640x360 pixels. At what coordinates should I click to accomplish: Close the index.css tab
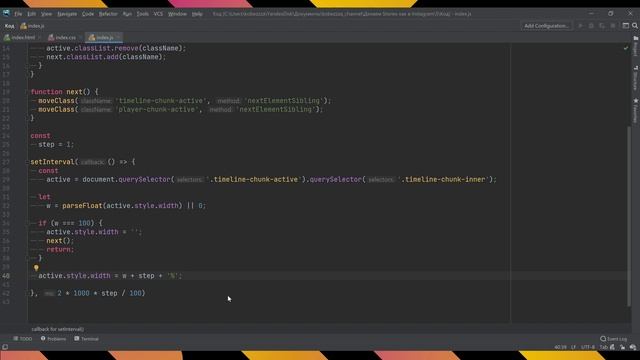80,38
